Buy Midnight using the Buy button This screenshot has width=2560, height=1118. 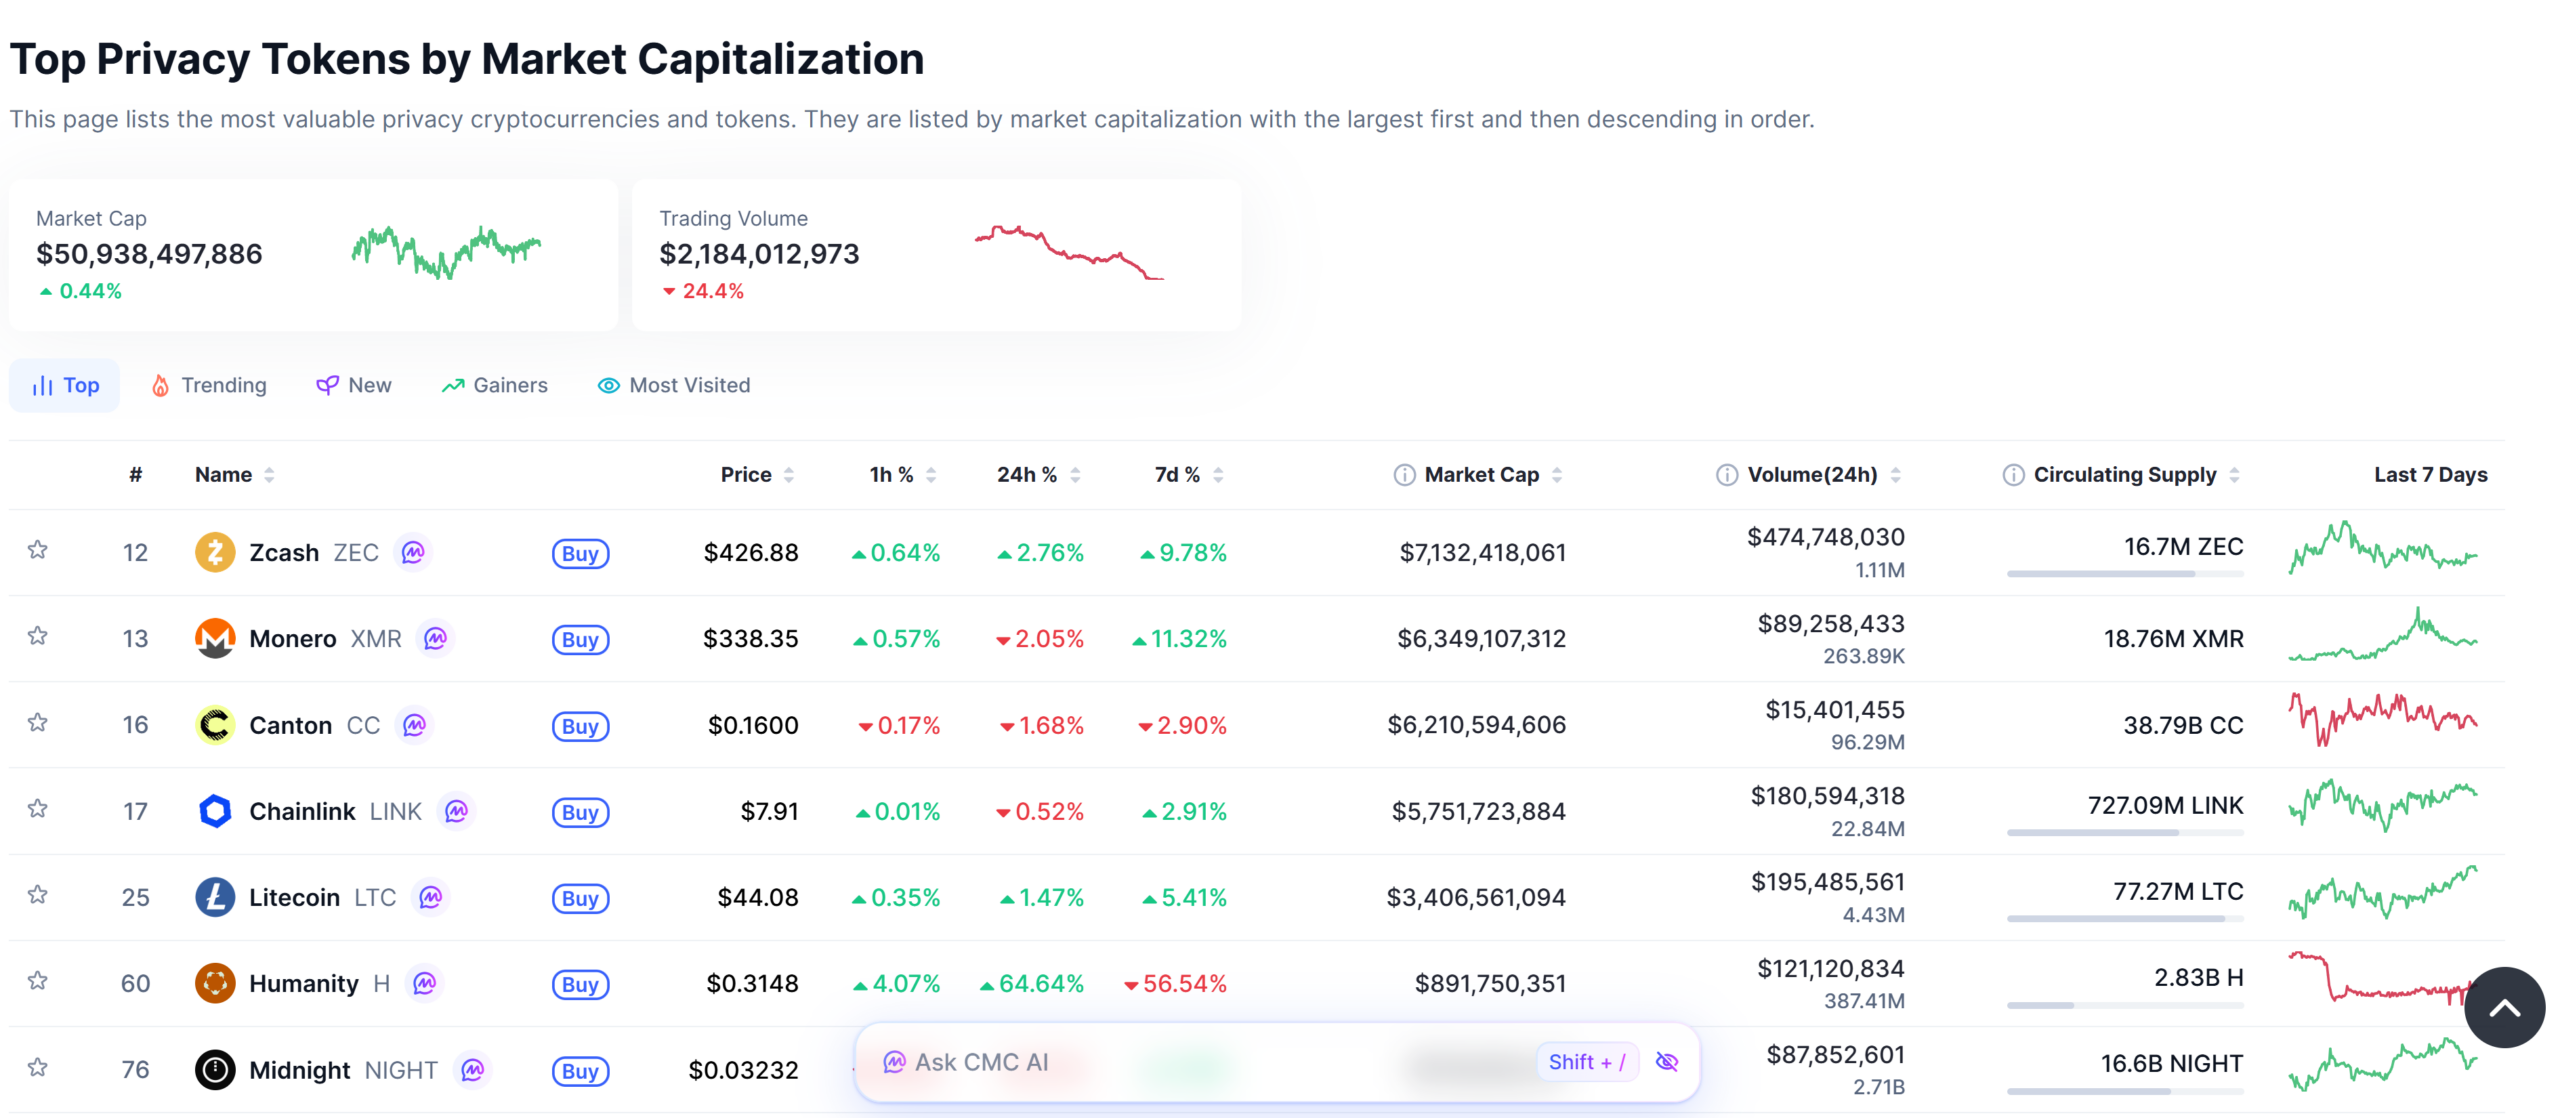tap(580, 1072)
